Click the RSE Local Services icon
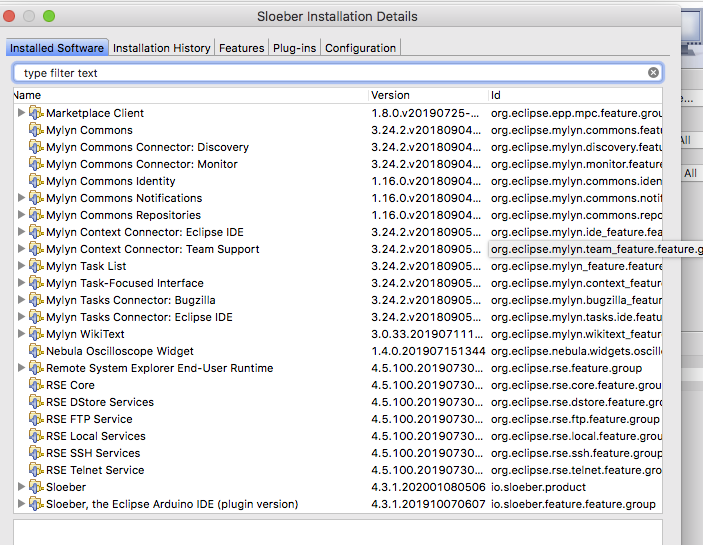The image size is (703, 545). point(36,437)
